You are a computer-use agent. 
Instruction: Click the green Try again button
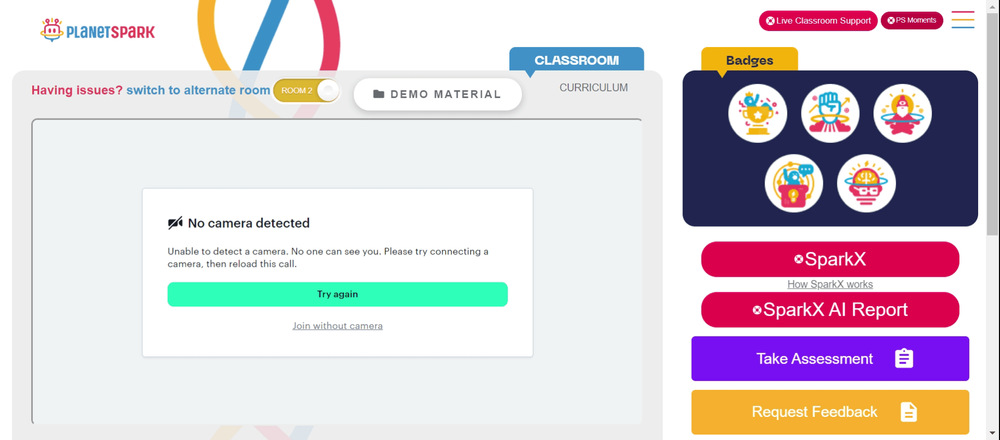[337, 295]
